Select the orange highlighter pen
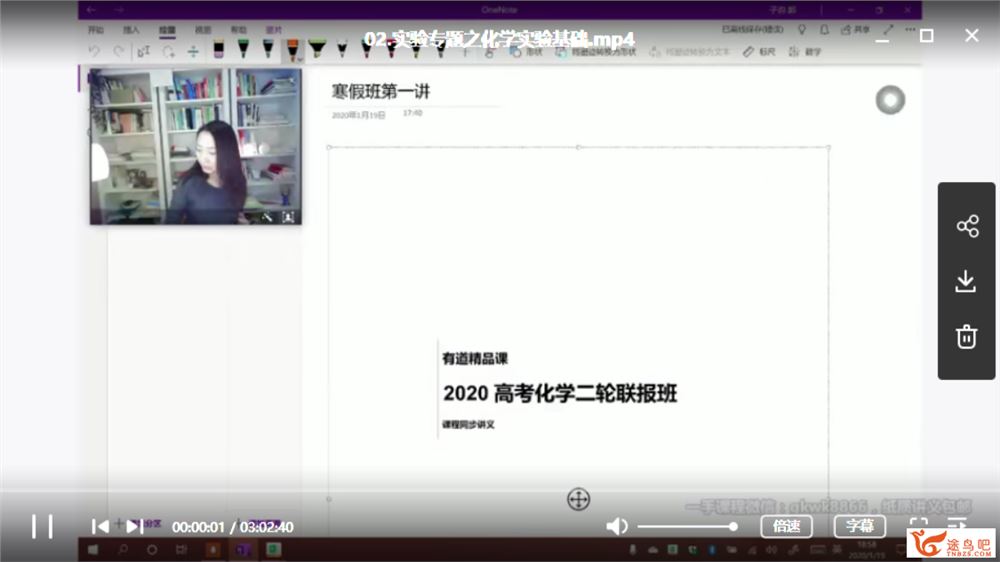Screen dimensions: 1000x562 coord(292,49)
